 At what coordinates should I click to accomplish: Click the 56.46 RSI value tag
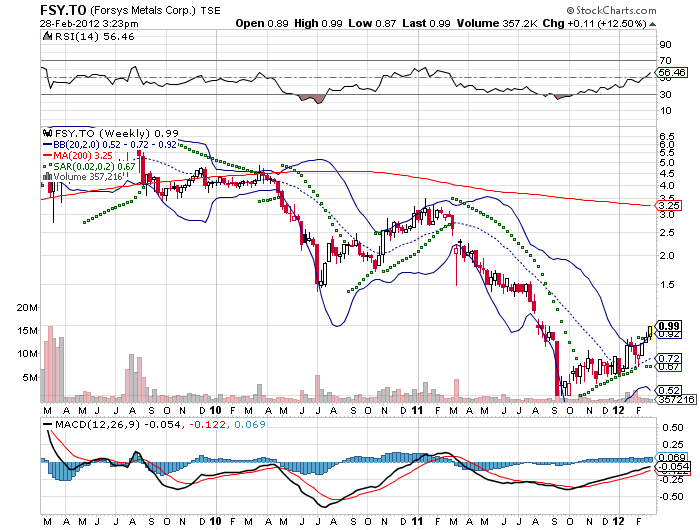[671, 72]
